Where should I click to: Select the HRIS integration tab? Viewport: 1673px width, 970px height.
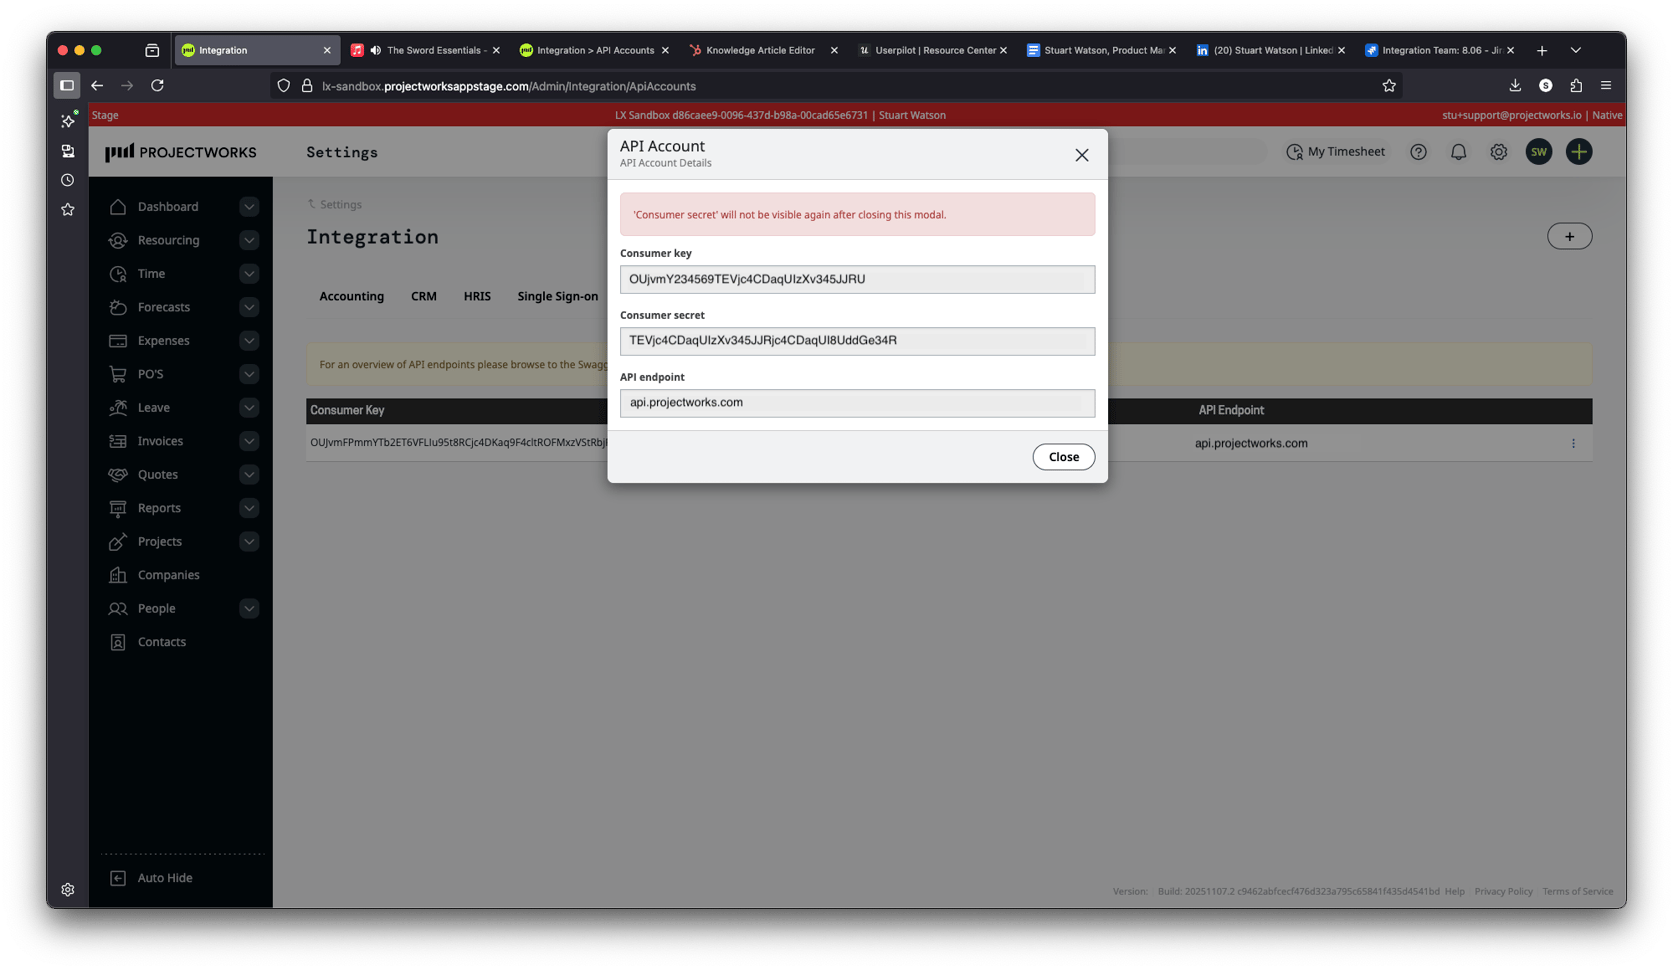[477, 296]
